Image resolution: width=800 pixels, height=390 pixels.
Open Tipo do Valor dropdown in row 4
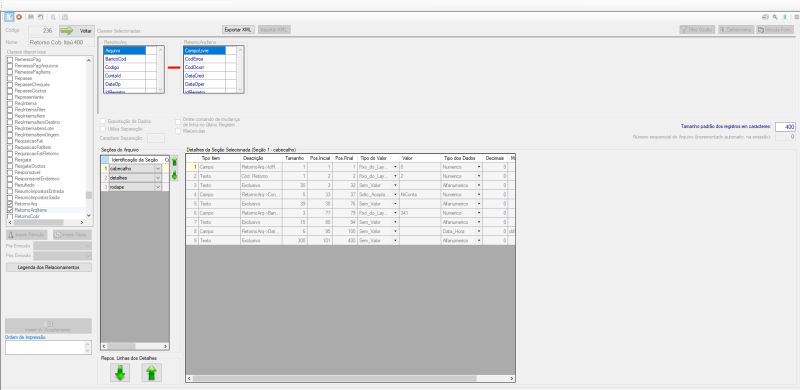pyautogui.click(x=395, y=194)
